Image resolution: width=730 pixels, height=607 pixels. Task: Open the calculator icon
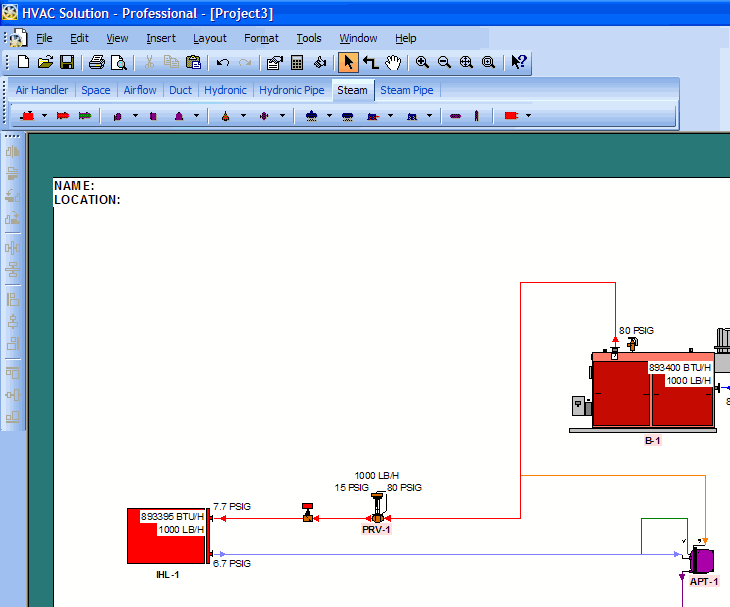[297, 62]
